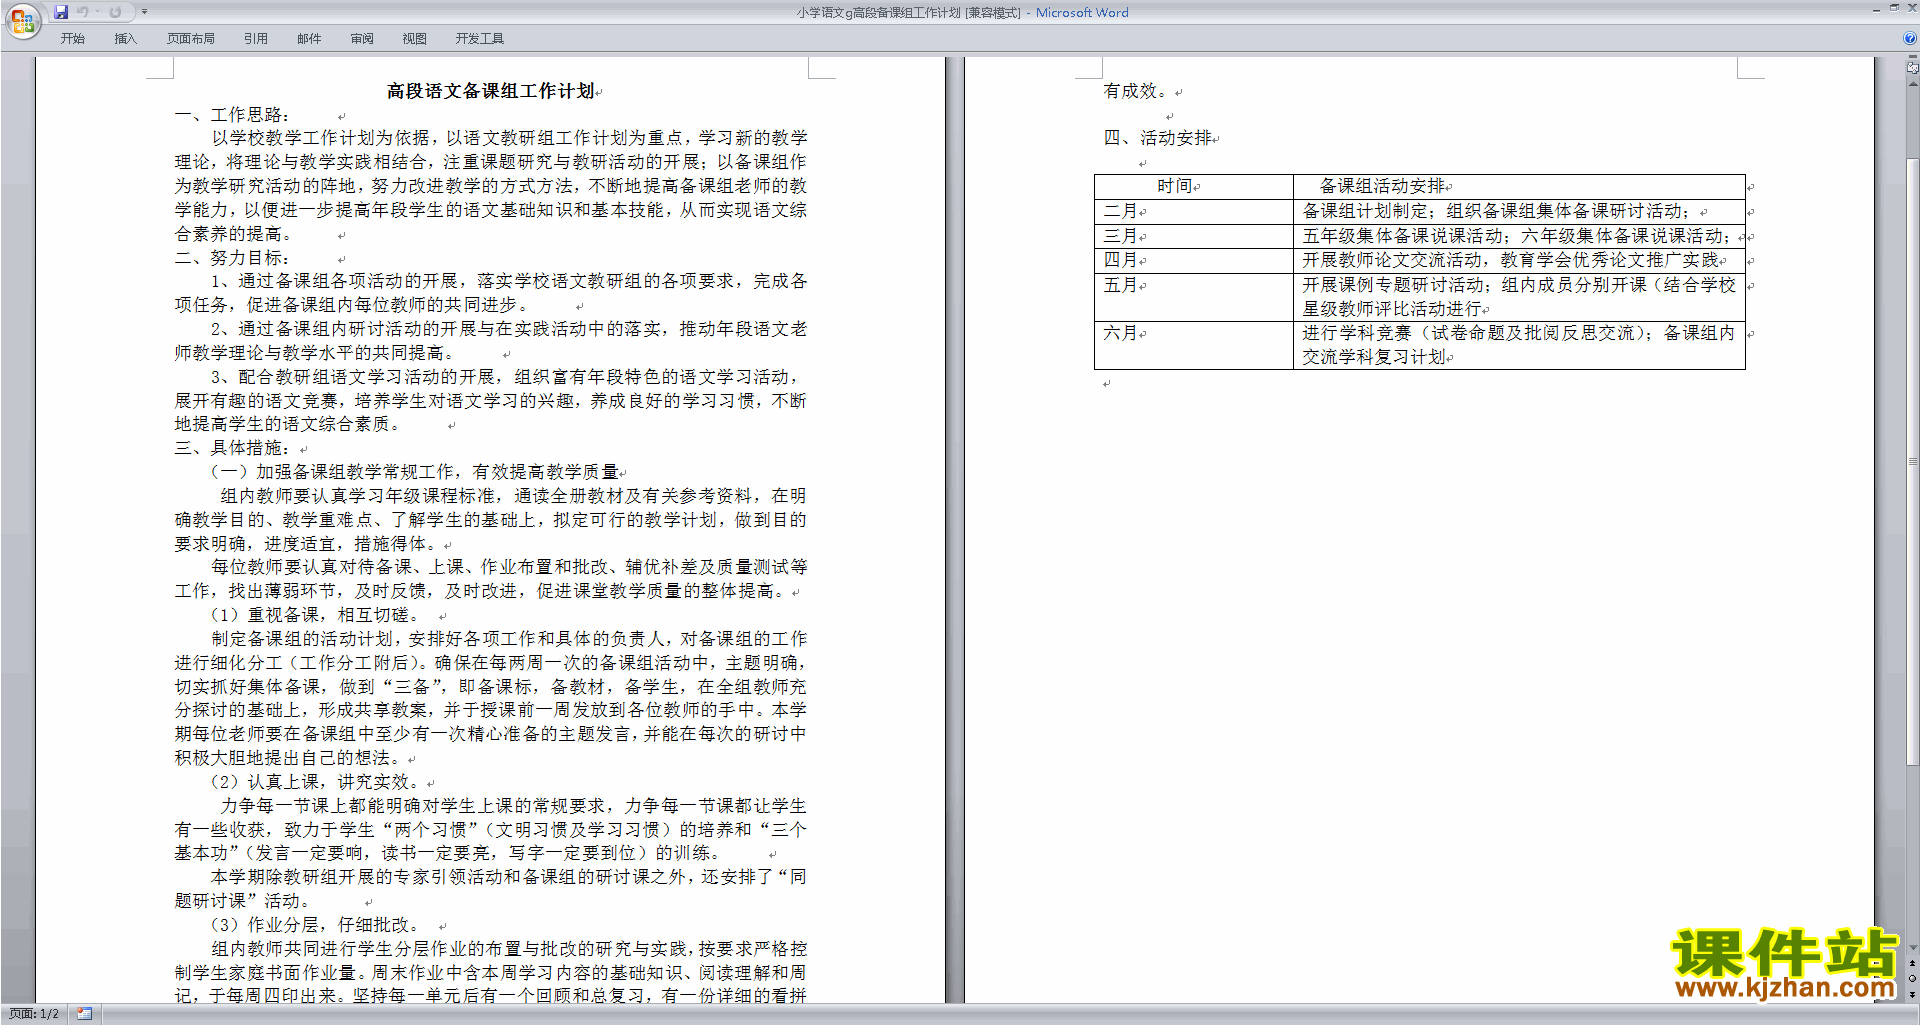Open the 开始 ribbon tab
Image resolution: width=1920 pixels, height=1025 pixels.
[72, 39]
